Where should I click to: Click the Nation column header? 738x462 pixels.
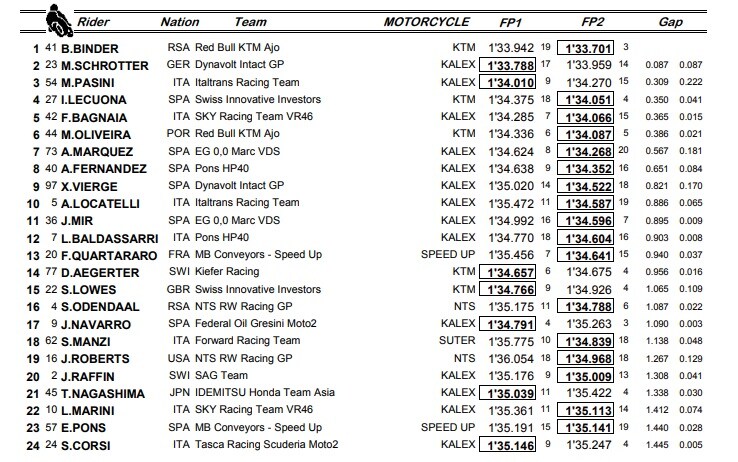180,22
